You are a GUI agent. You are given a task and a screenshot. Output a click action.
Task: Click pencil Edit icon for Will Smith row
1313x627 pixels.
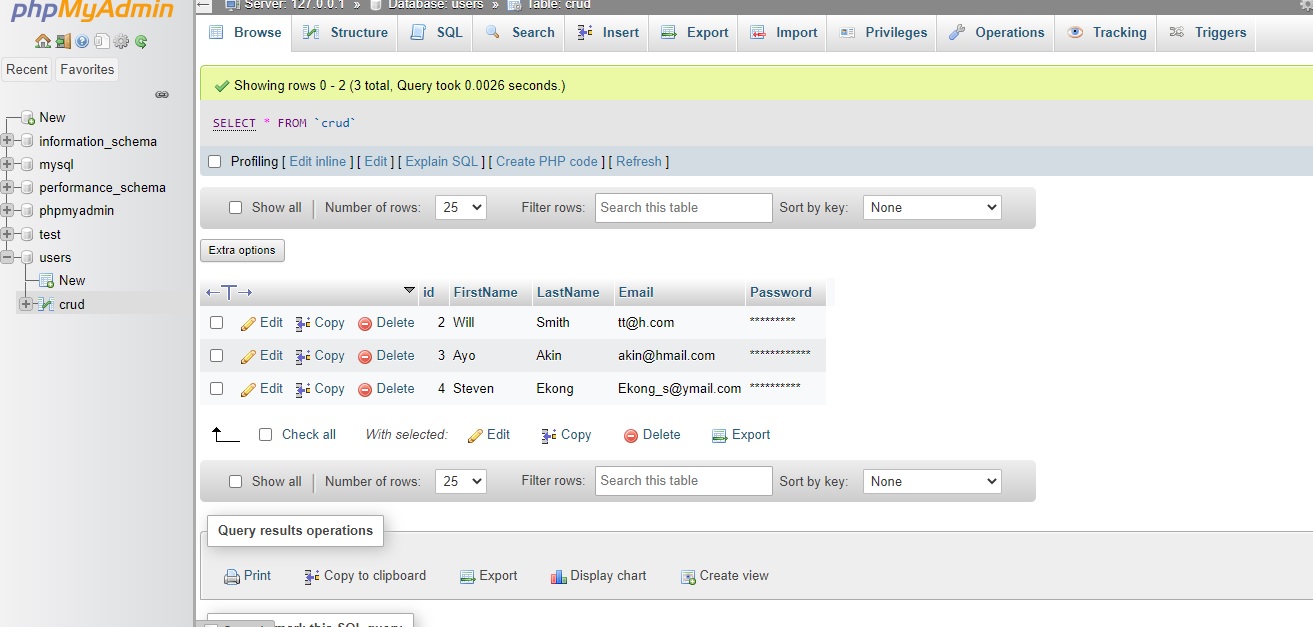click(x=249, y=323)
